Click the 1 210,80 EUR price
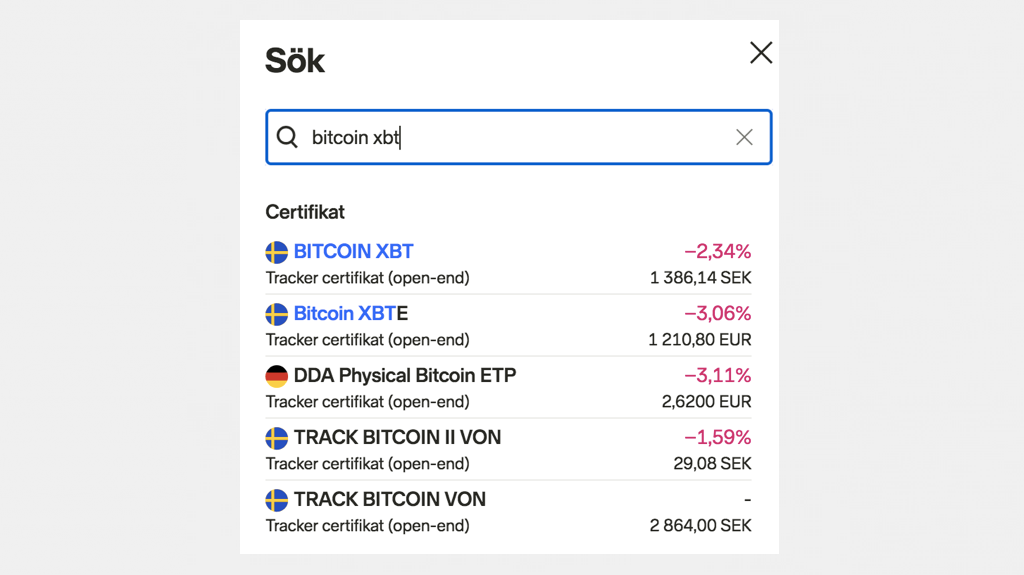The width and height of the screenshot is (1024, 575). tap(699, 340)
